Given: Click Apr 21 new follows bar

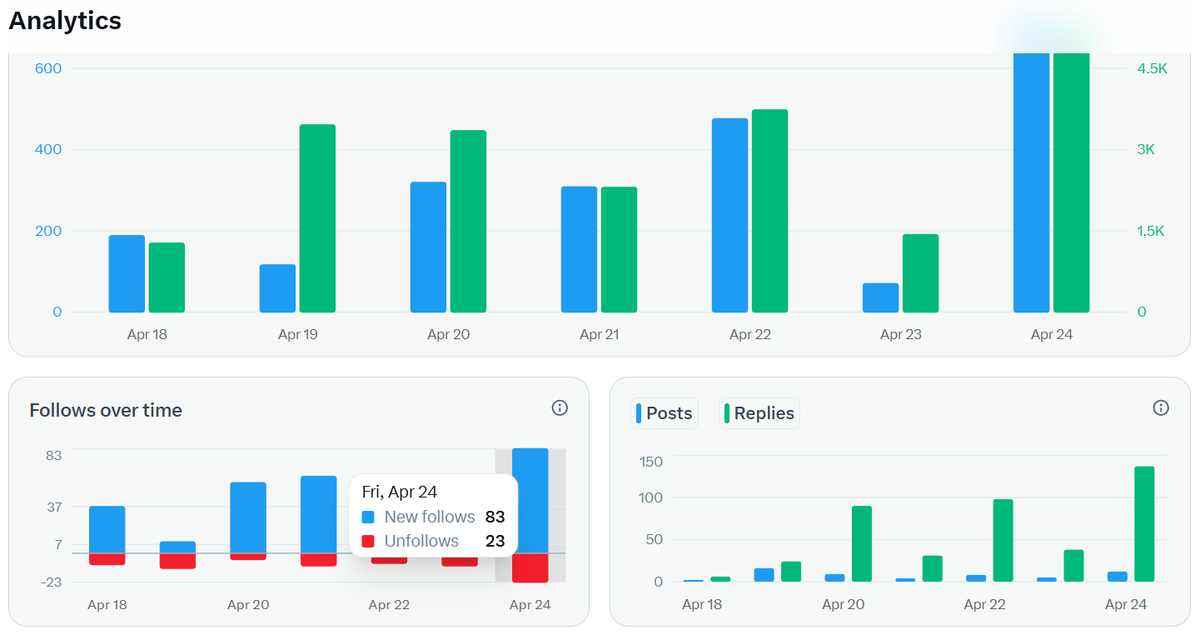Looking at the screenshot, I should (x=319, y=514).
